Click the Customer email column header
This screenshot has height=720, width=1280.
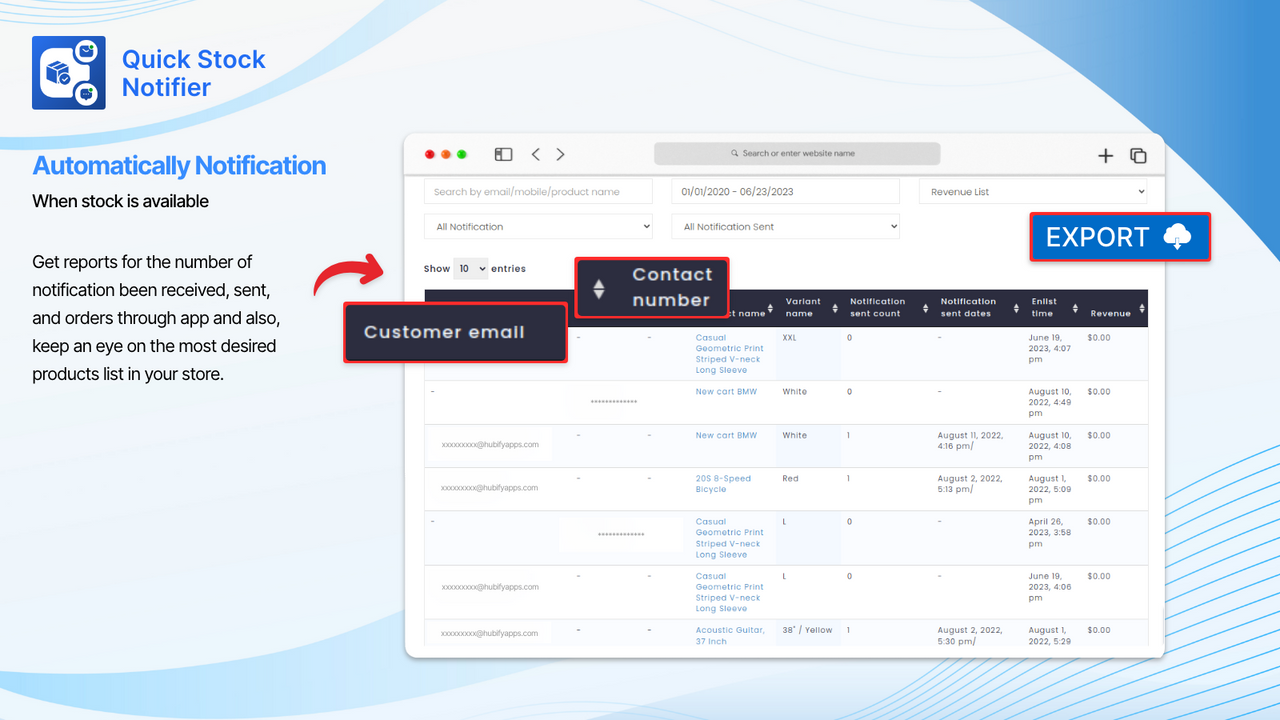pos(455,331)
